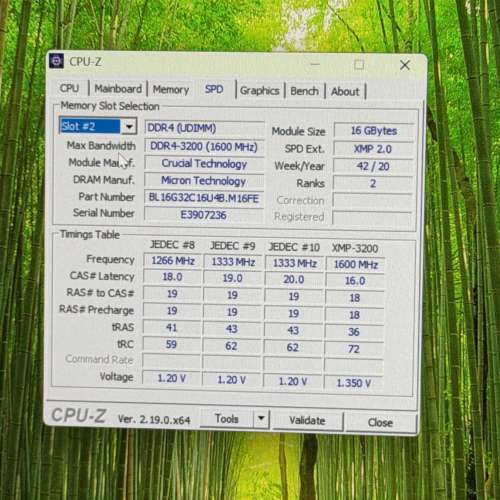500x500 pixels.
Task: Click the 1600 MHz XMP frequency cell
Action: [x=356, y=264]
